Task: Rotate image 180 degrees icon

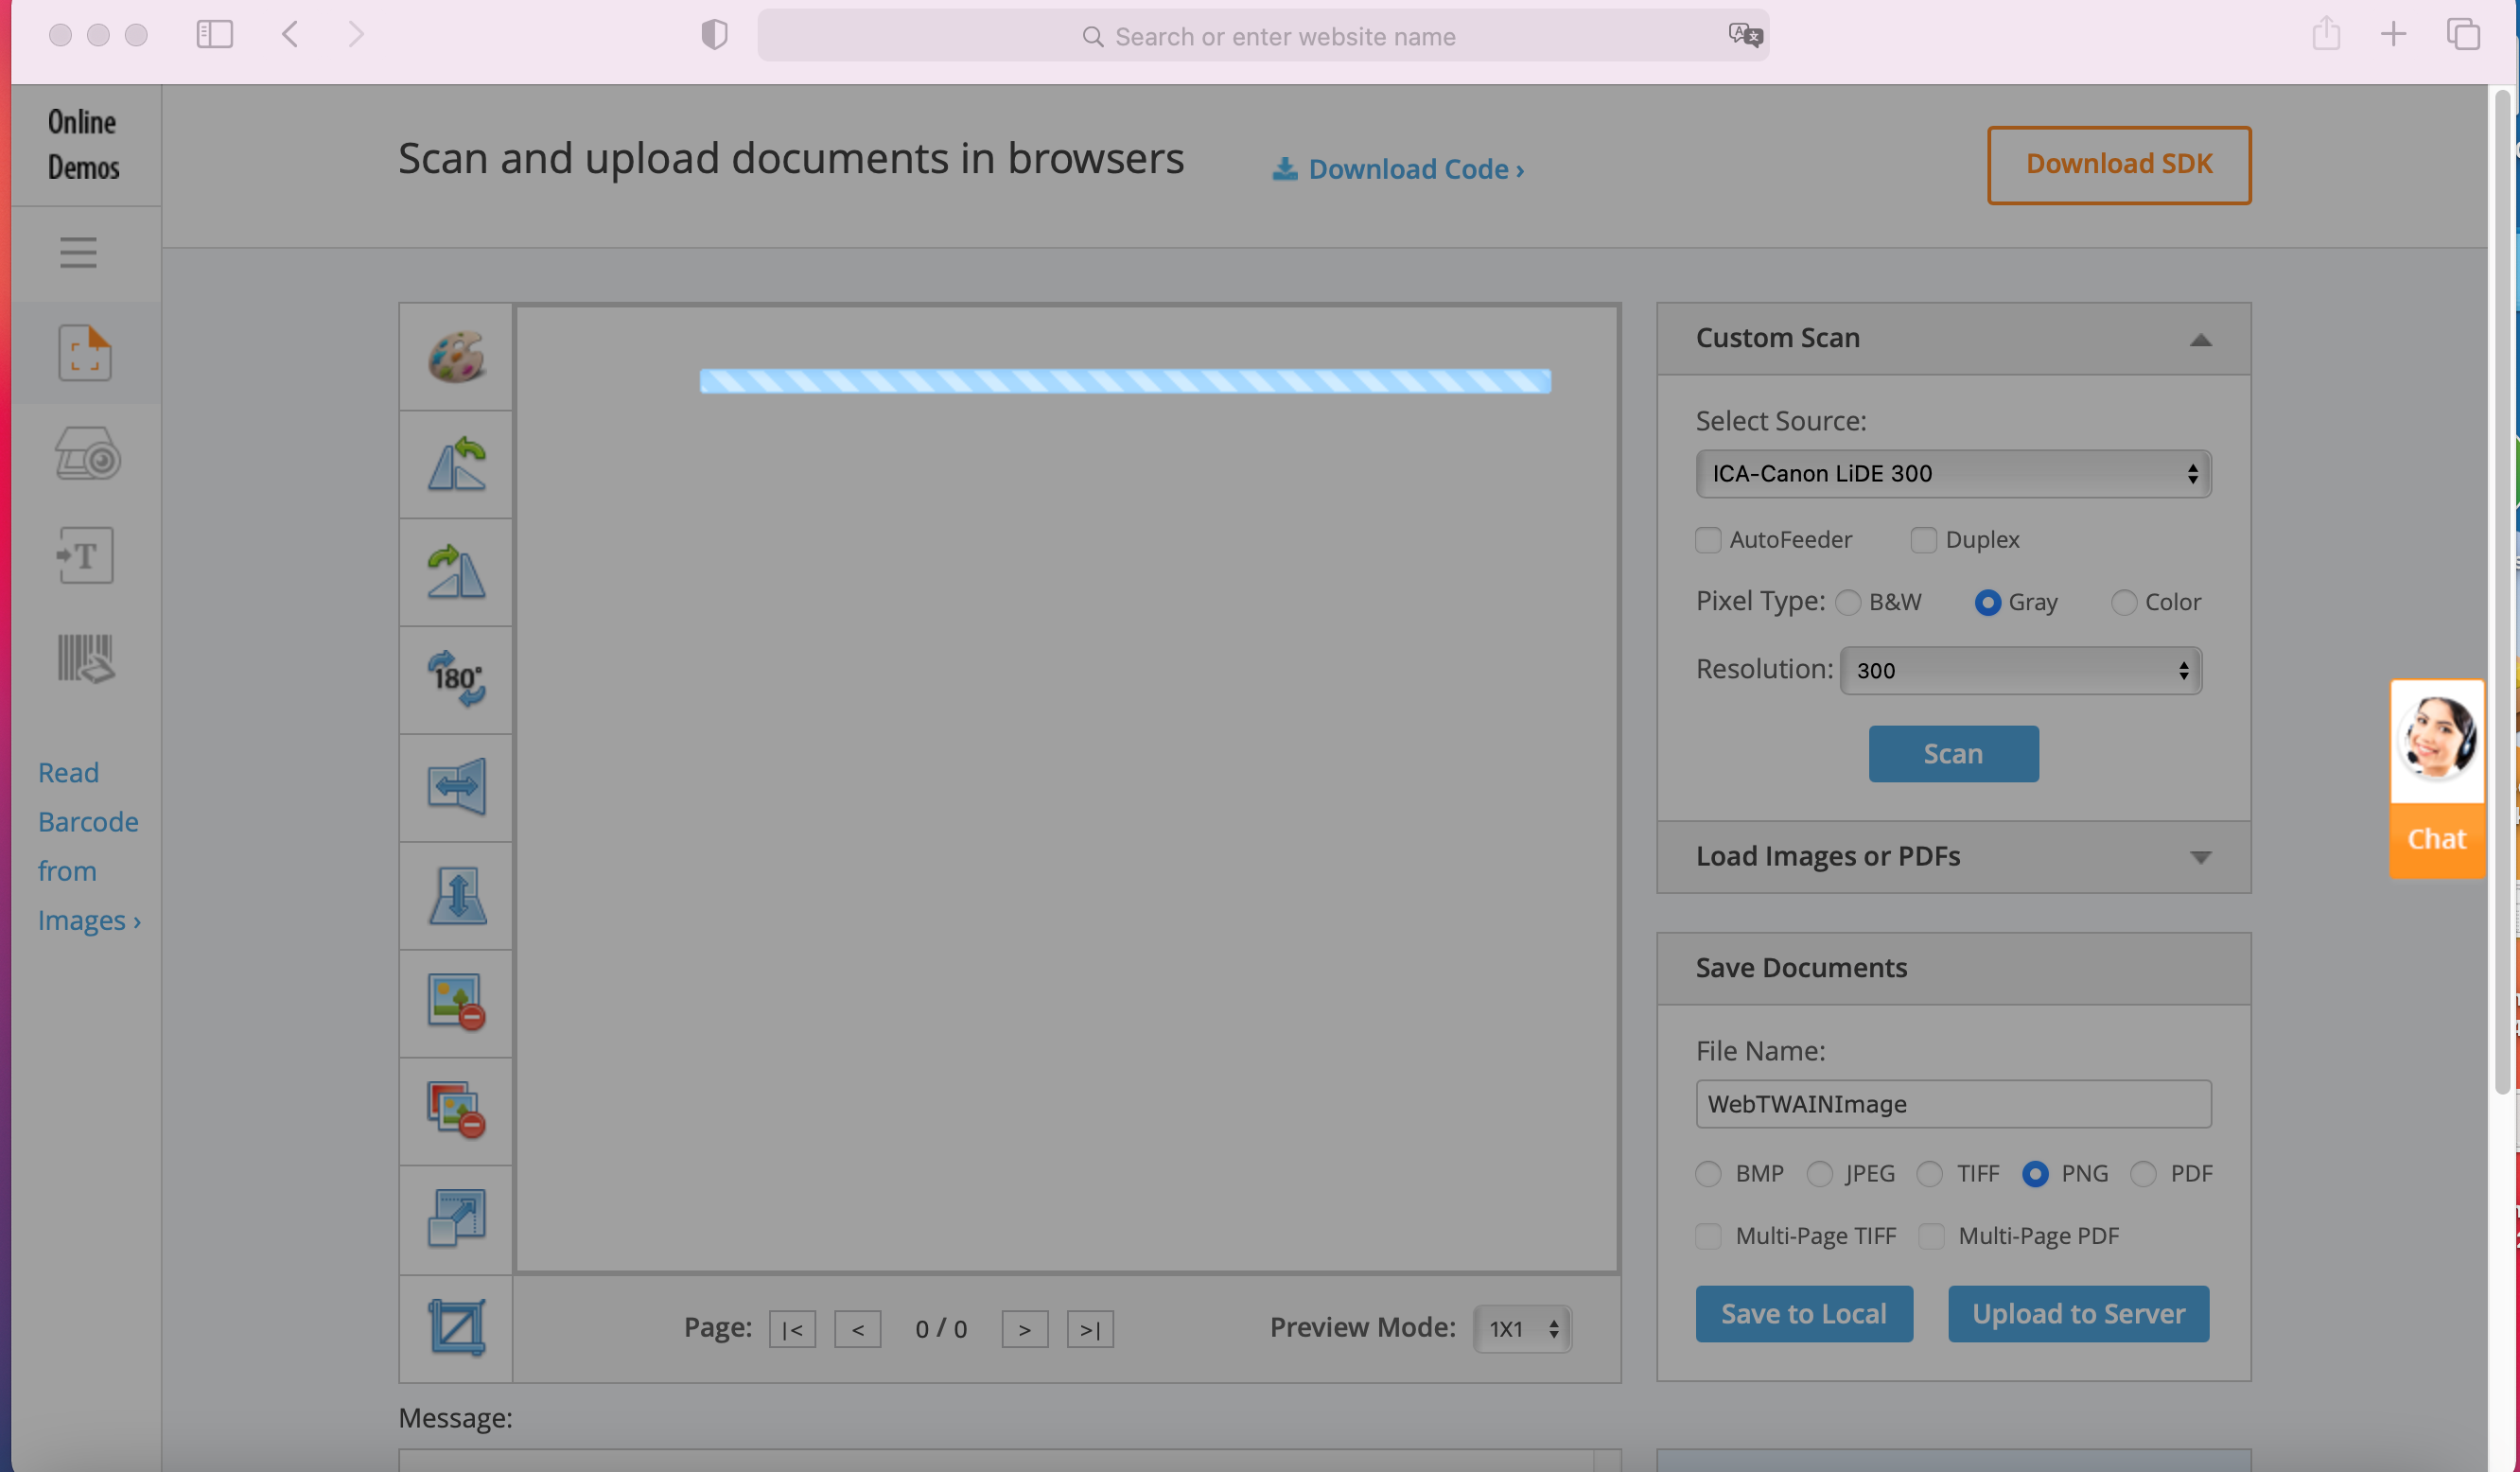Action: (x=456, y=679)
